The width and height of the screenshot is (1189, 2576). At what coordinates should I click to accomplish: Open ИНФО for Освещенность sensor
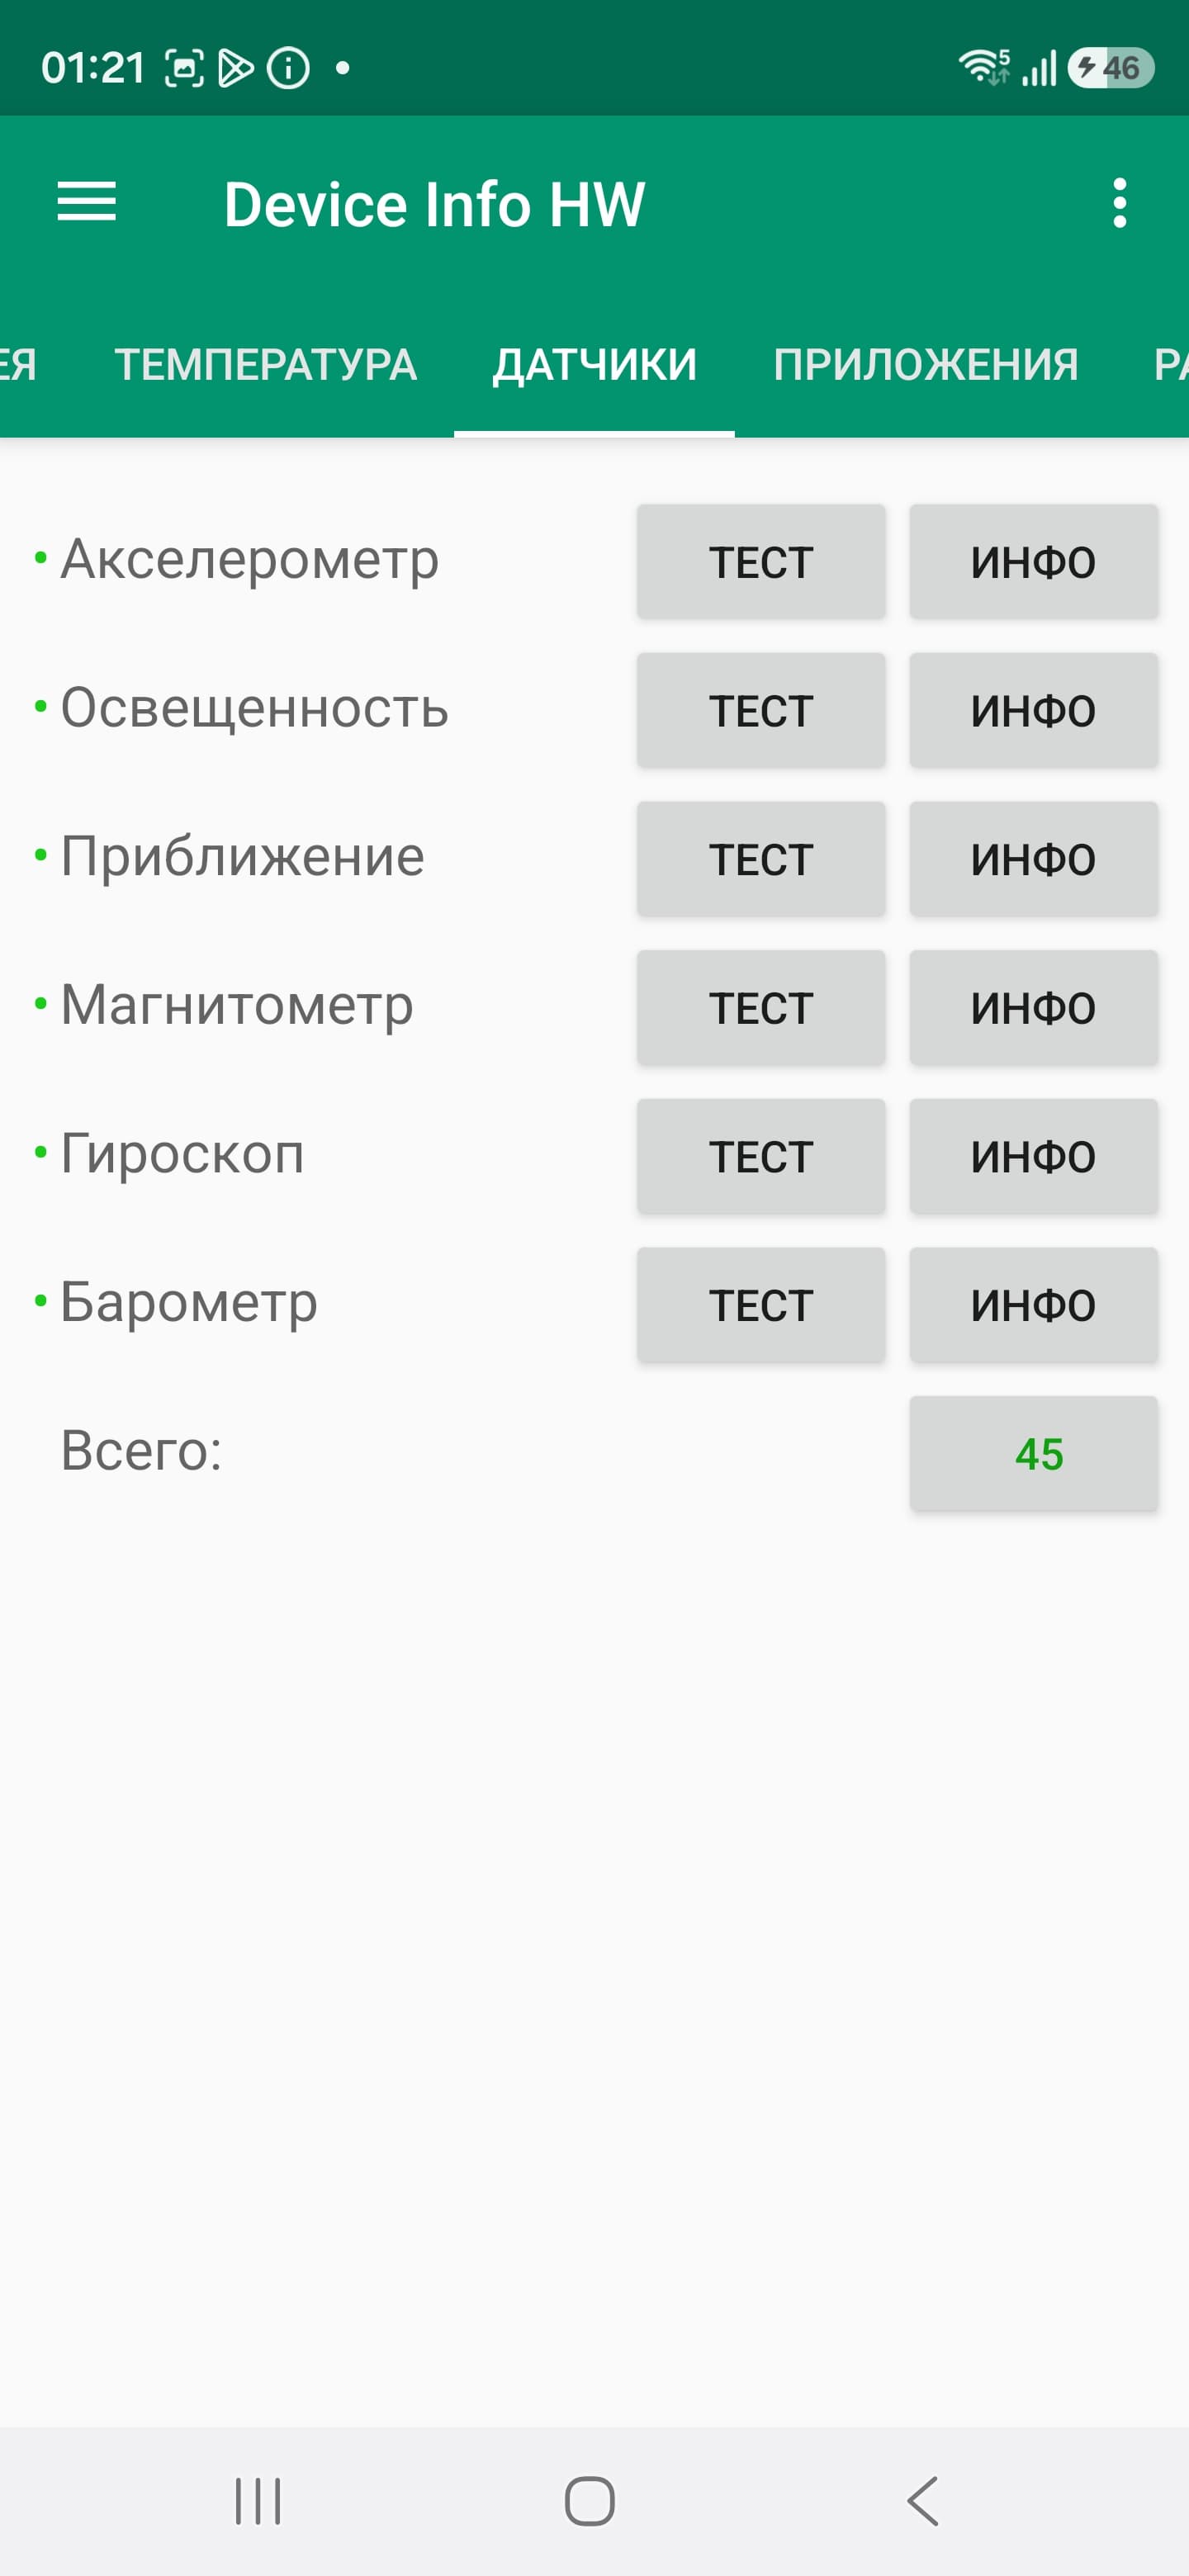(1033, 711)
